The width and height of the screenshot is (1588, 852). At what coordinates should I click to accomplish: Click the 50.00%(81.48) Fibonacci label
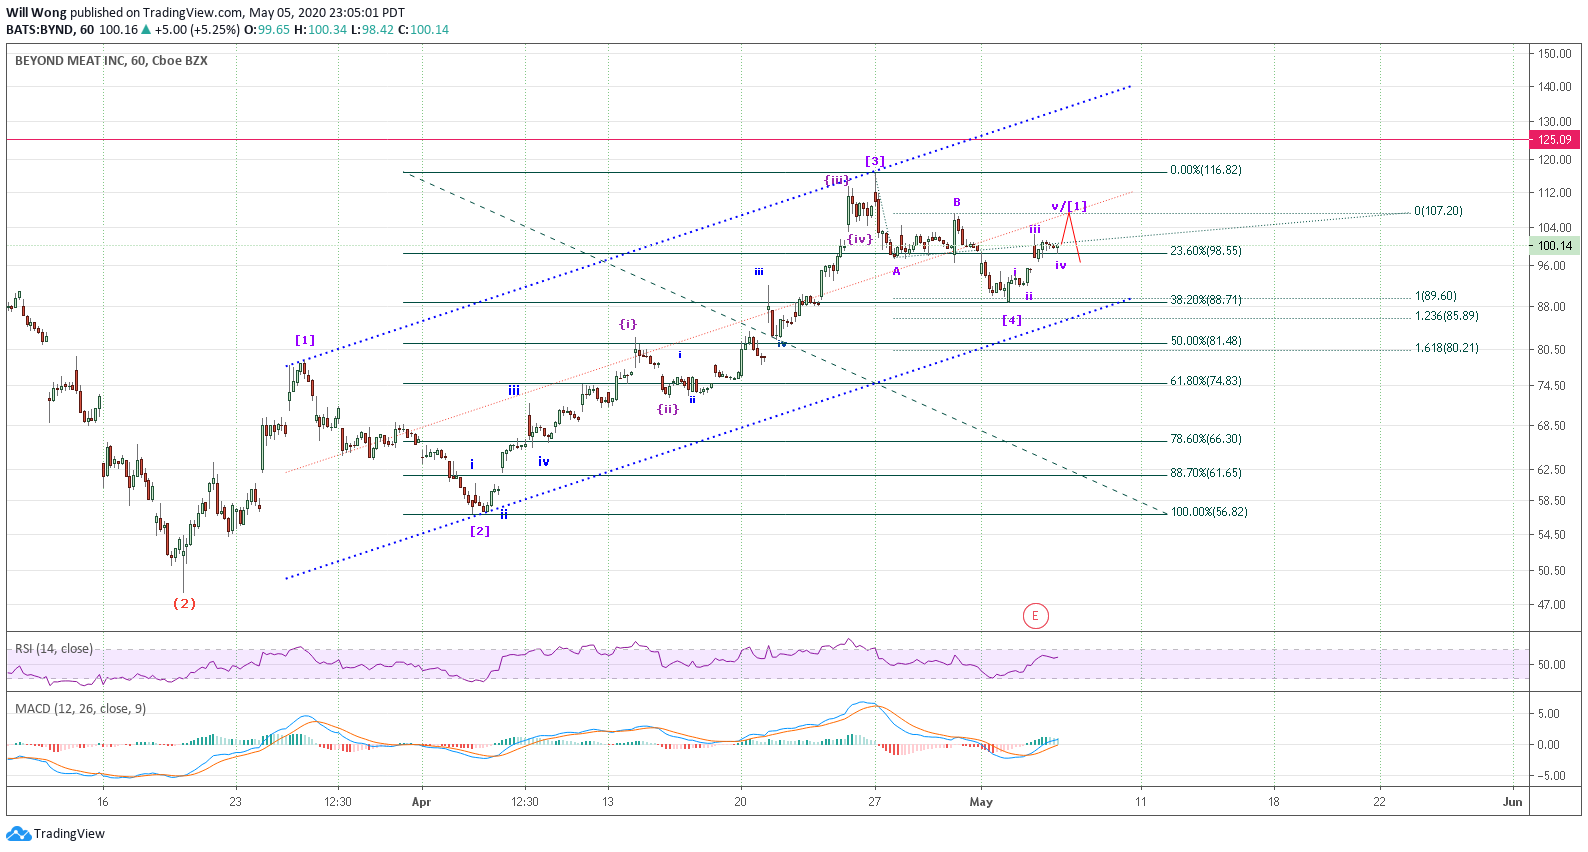coord(1206,341)
